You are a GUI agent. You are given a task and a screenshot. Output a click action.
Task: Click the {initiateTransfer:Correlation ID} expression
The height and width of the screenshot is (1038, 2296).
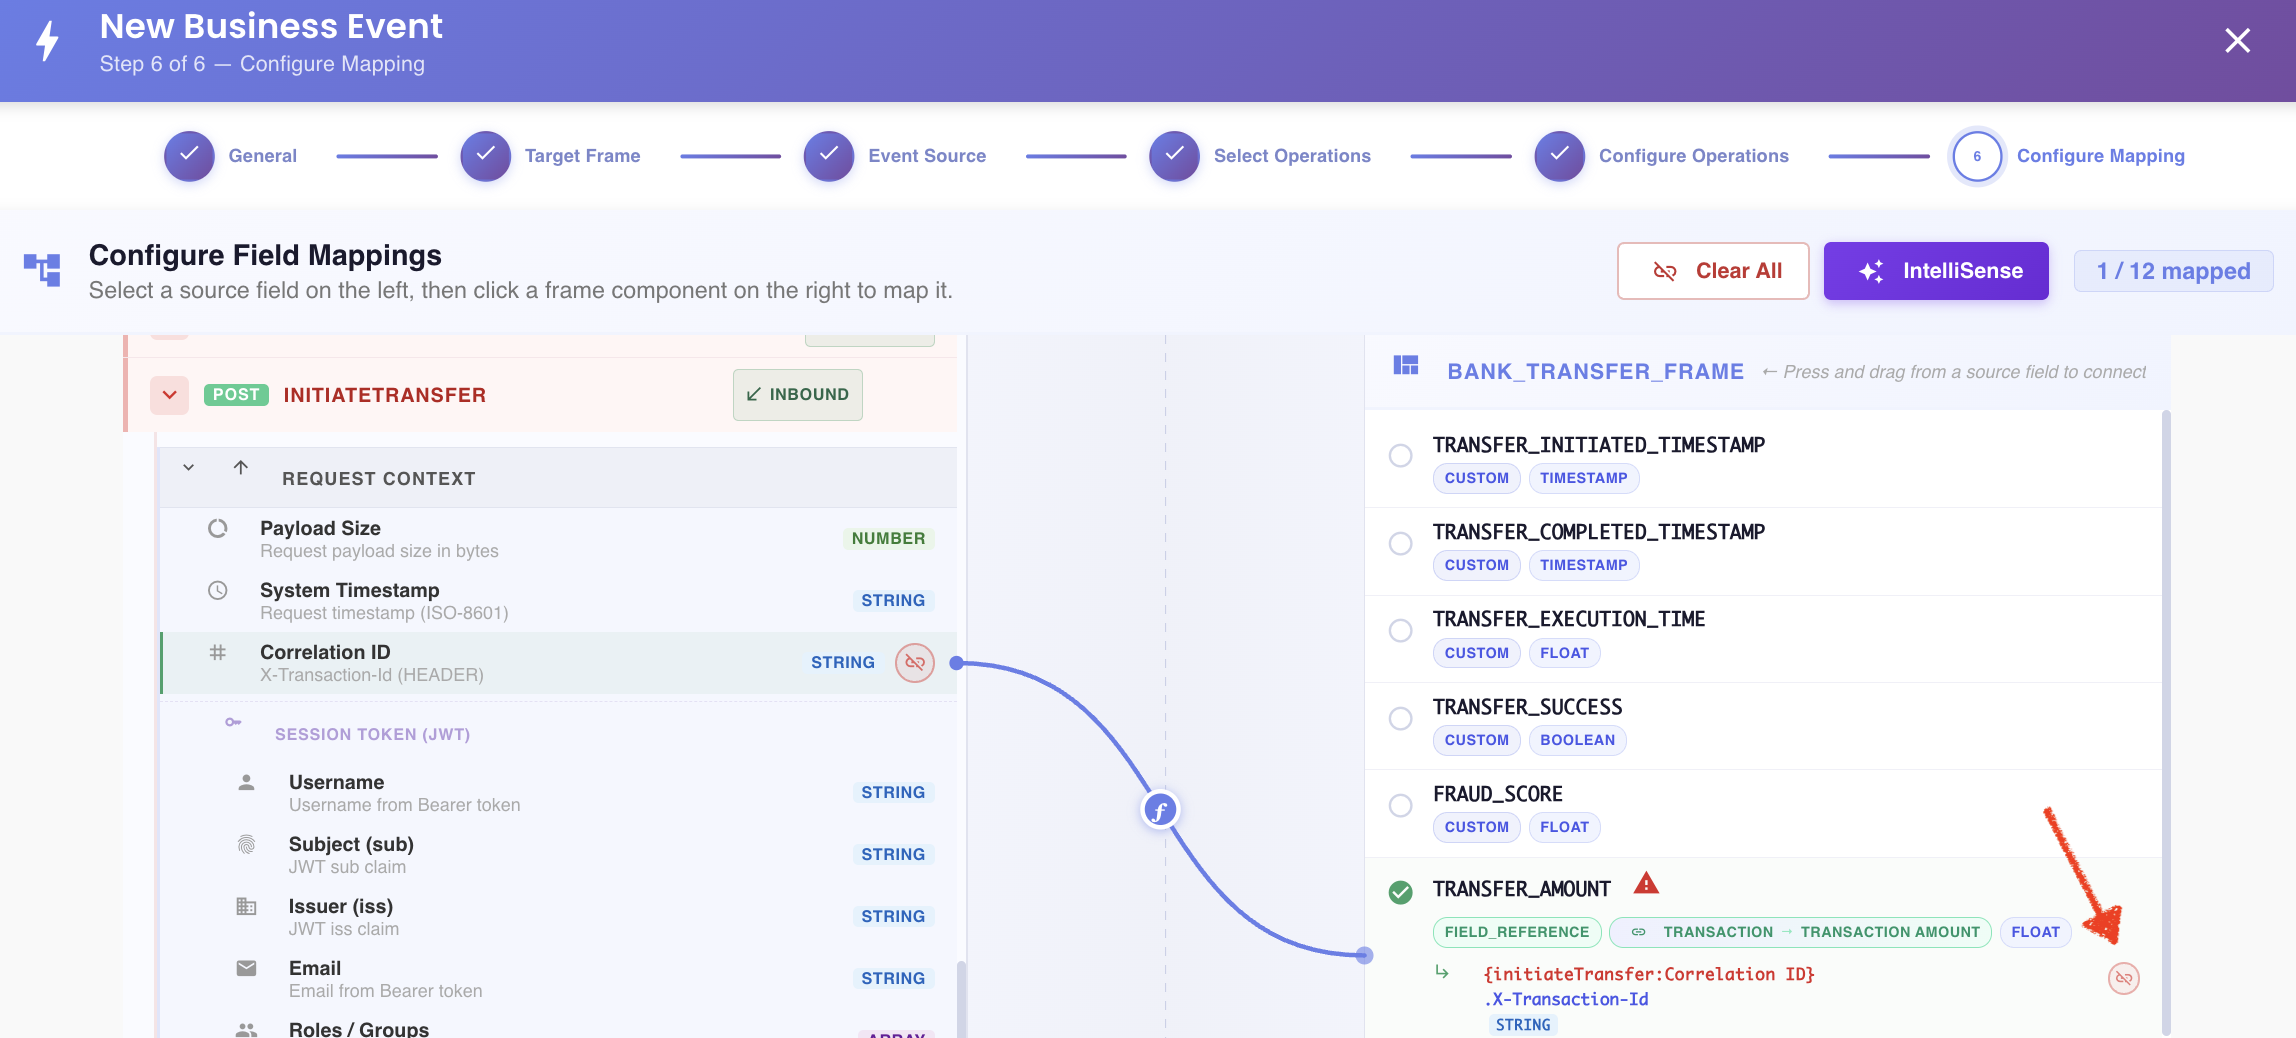(x=1649, y=974)
